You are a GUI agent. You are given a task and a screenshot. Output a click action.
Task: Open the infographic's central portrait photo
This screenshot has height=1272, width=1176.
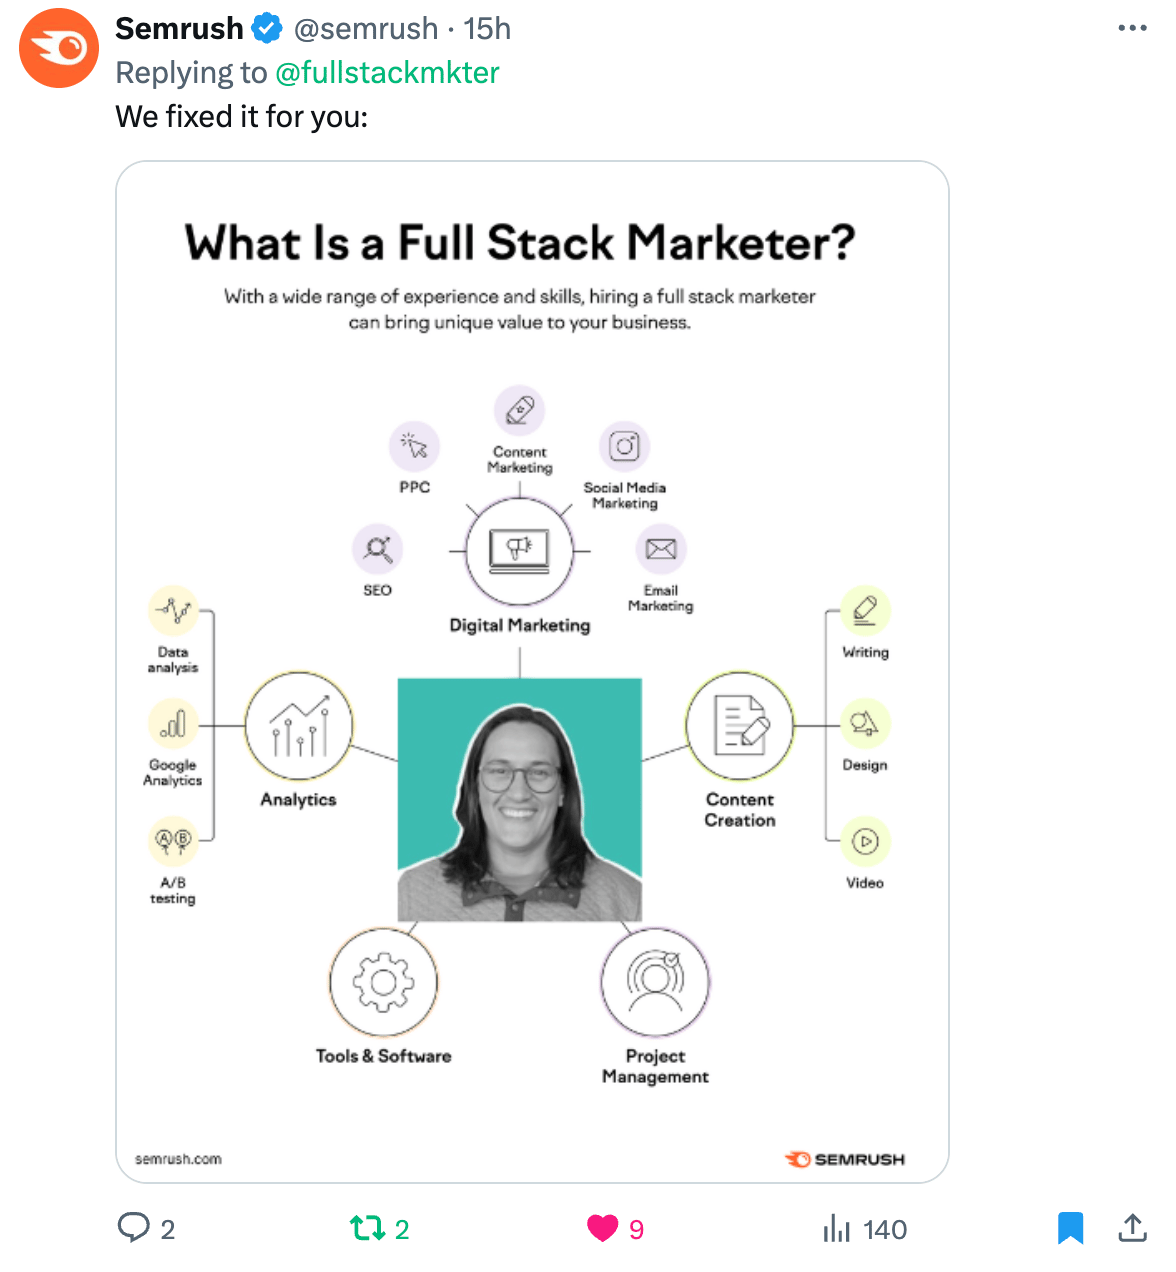coord(520,800)
